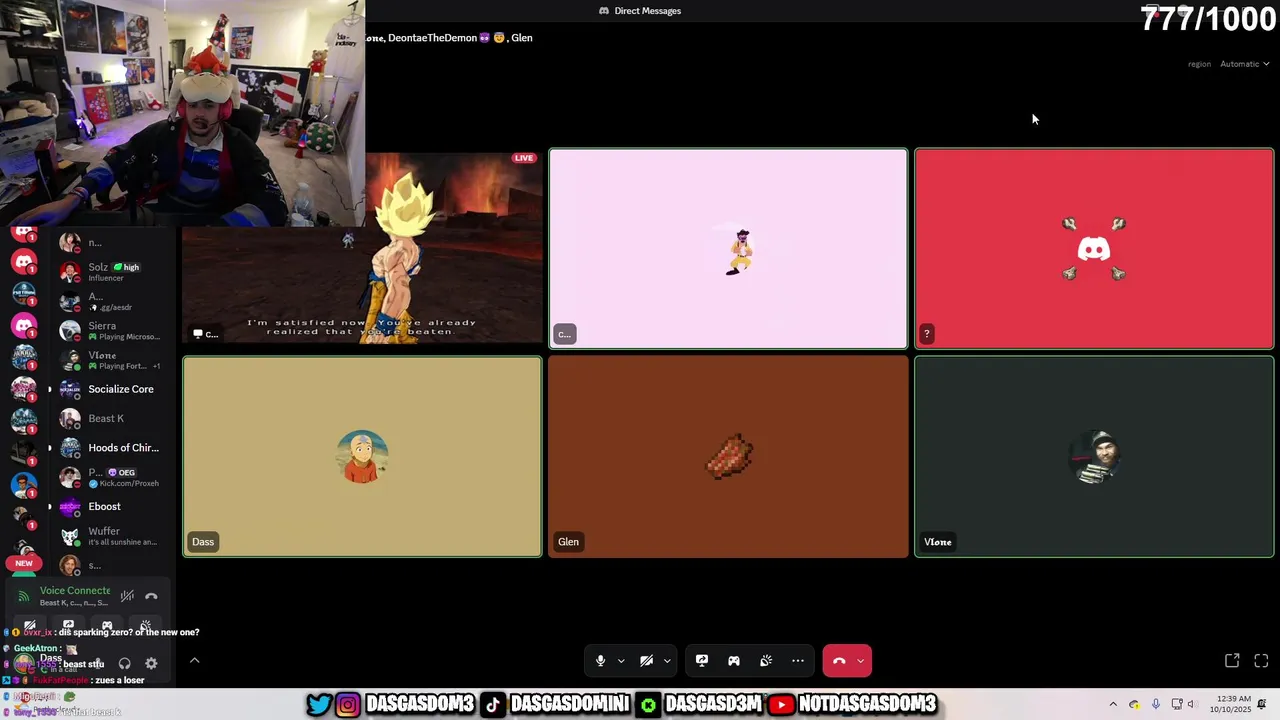
Task: Show hidden system tray icons
Action: (x=1113, y=704)
